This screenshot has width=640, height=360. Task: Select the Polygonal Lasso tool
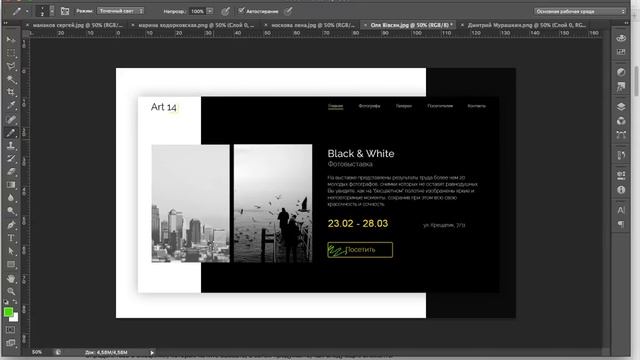point(11,66)
